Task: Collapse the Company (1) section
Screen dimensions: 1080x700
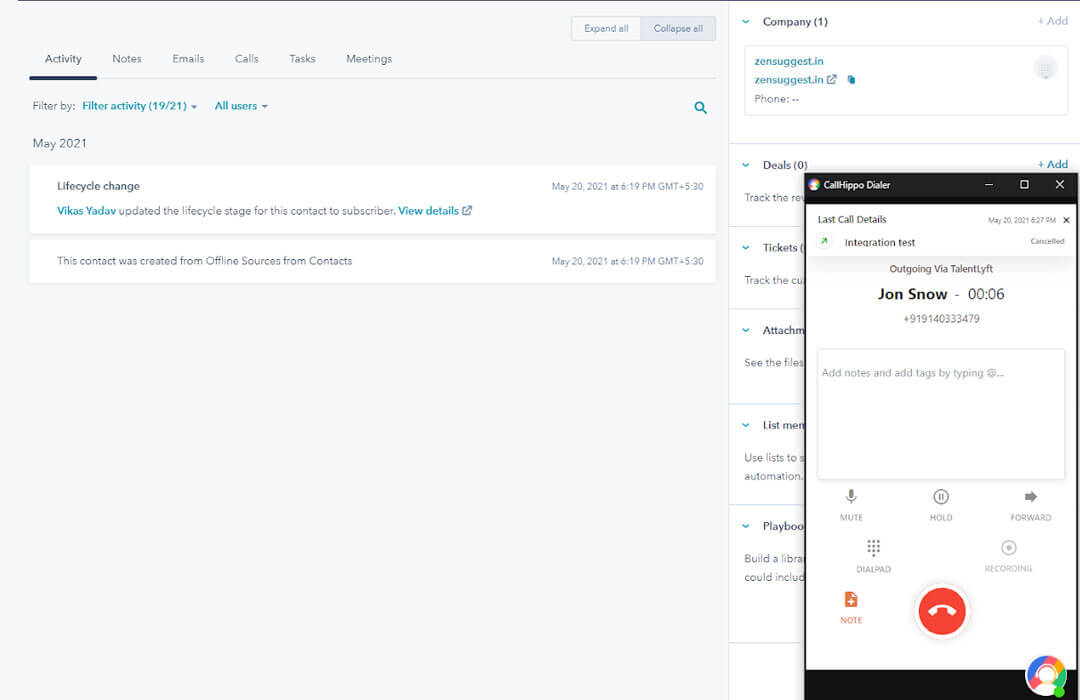Action: tap(745, 22)
